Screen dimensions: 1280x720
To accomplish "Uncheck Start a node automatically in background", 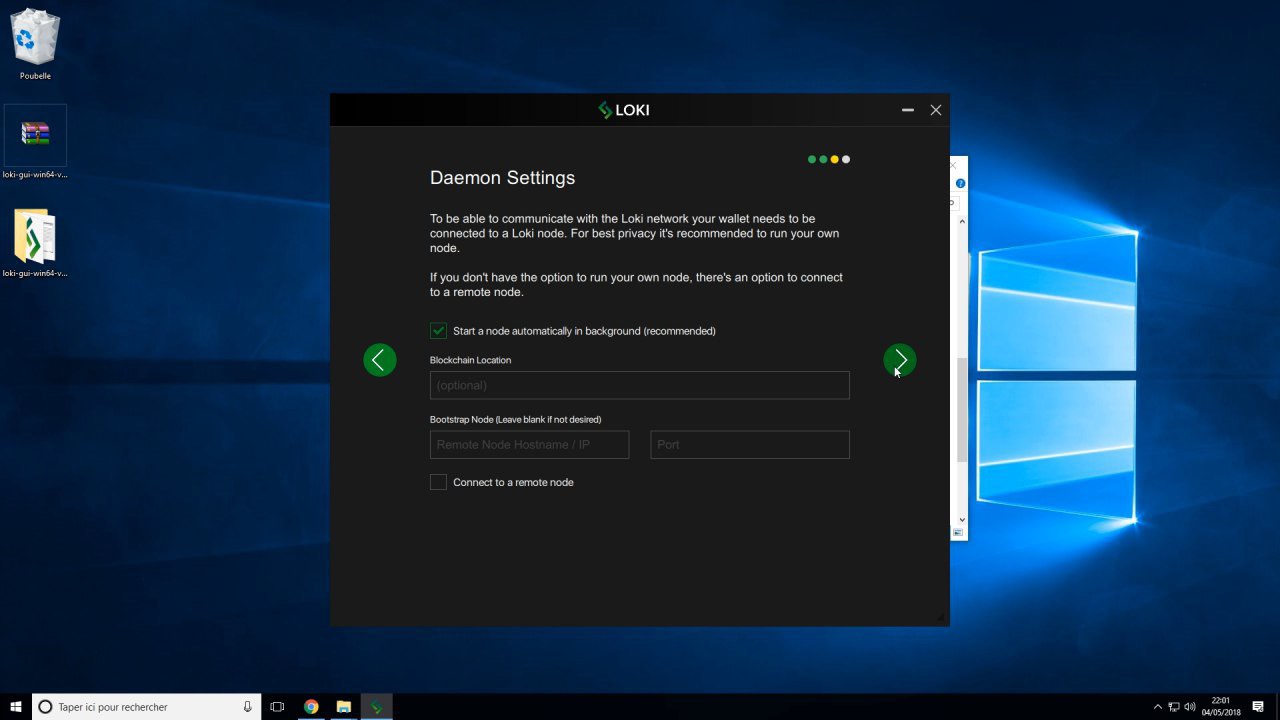I will pos(438,331).
